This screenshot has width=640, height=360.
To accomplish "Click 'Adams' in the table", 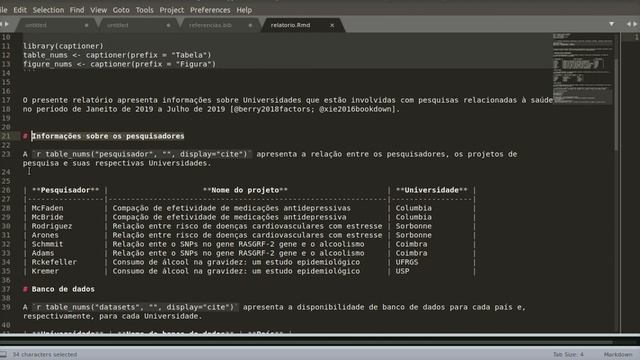I will [x=43, y=253].
